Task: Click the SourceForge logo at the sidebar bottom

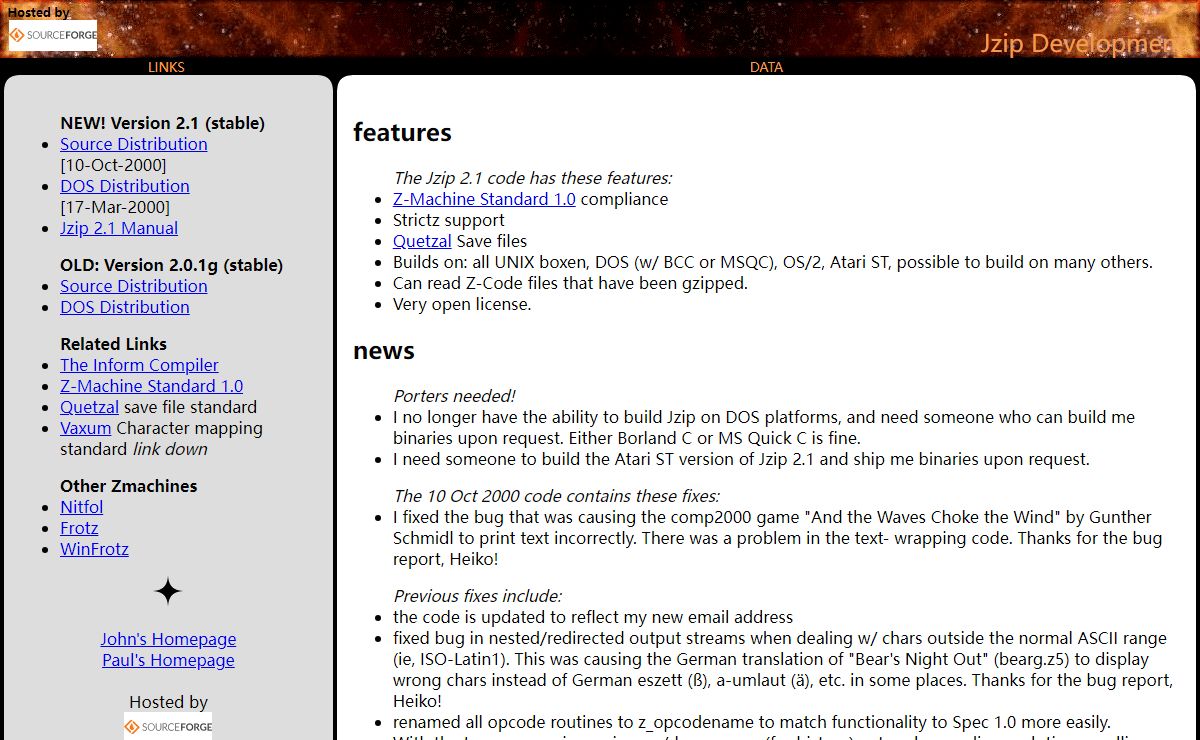Action: [168, 726]
